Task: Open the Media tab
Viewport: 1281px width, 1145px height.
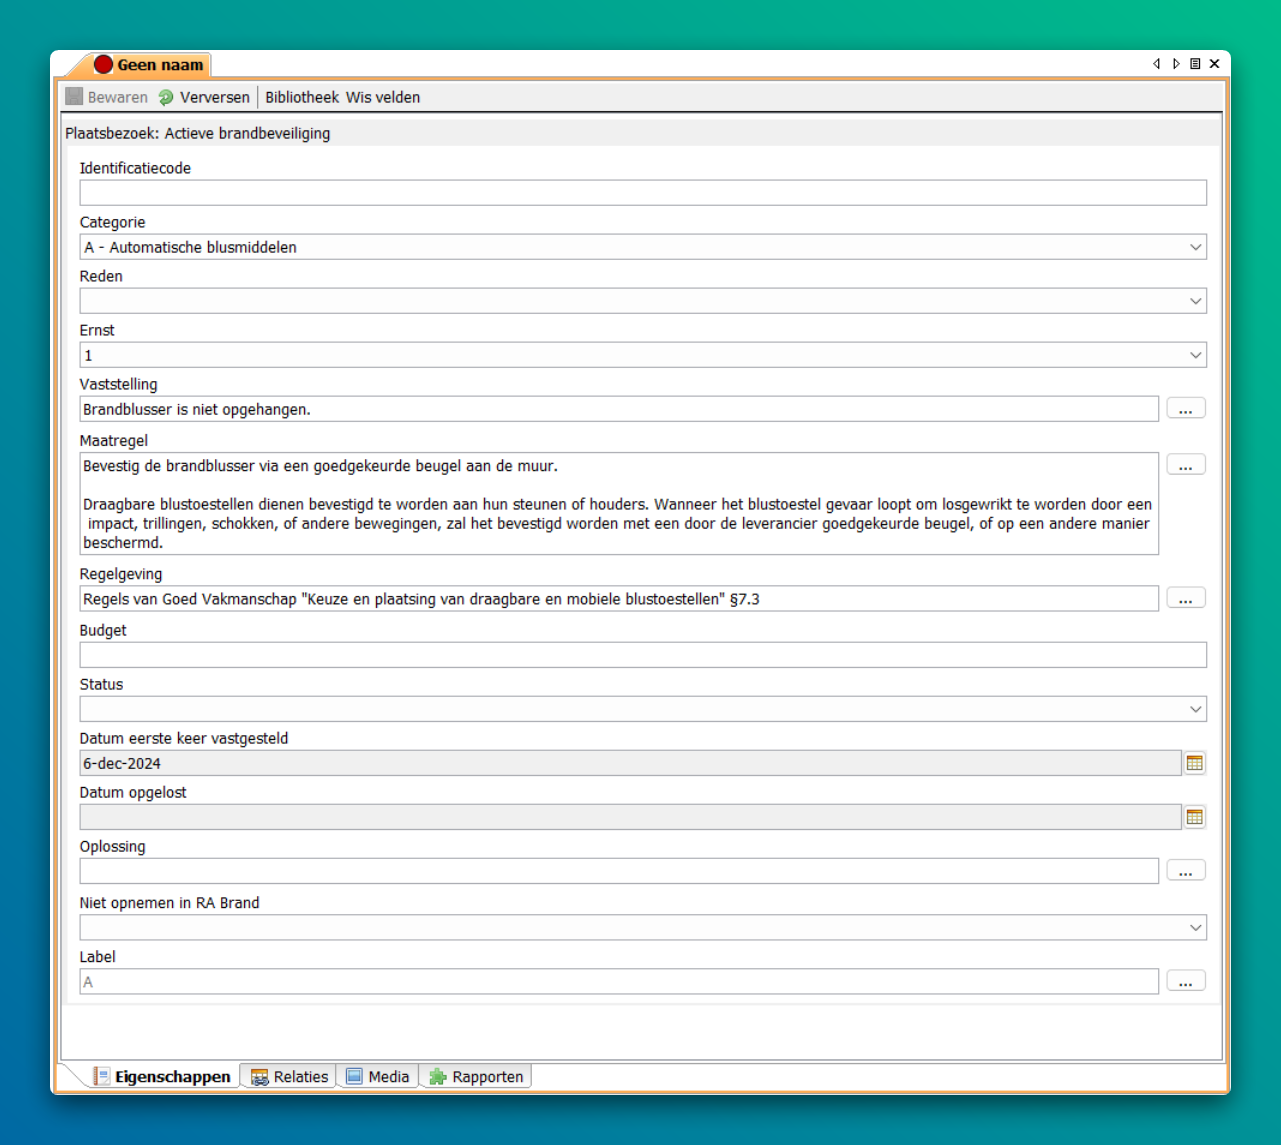Action: pos(378,1077)
